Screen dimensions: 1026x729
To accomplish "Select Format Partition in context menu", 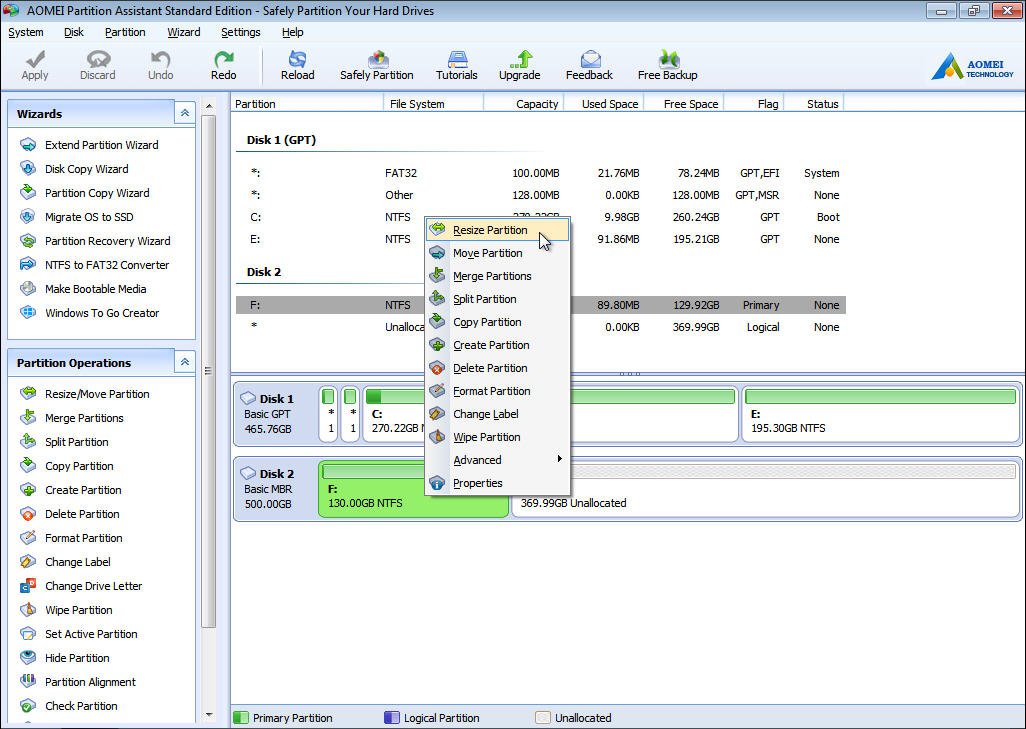I will point(491,391).
